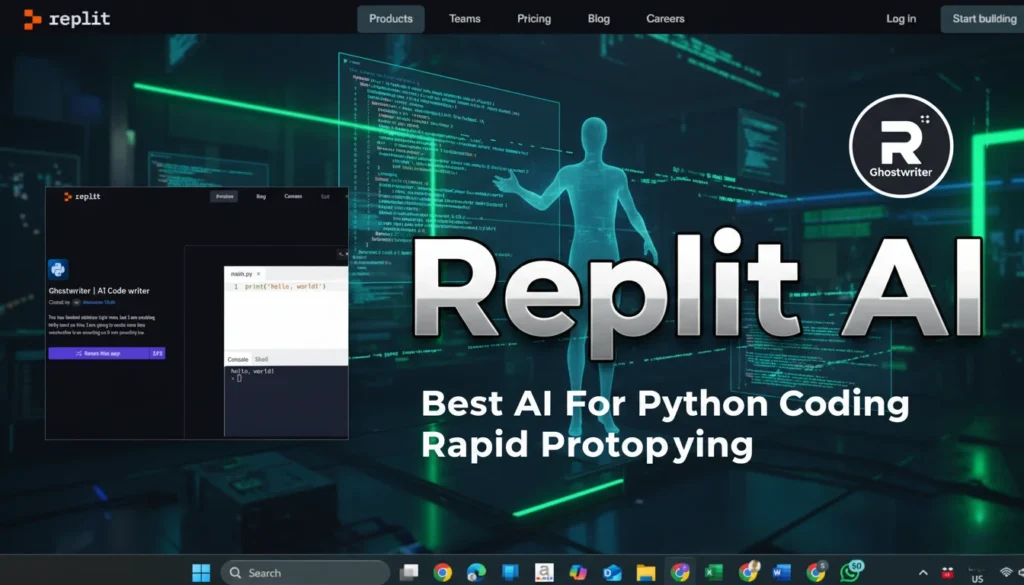
Task: Click the Replit logo in the header
Action: pyautogui.click(x=66, y=18)
